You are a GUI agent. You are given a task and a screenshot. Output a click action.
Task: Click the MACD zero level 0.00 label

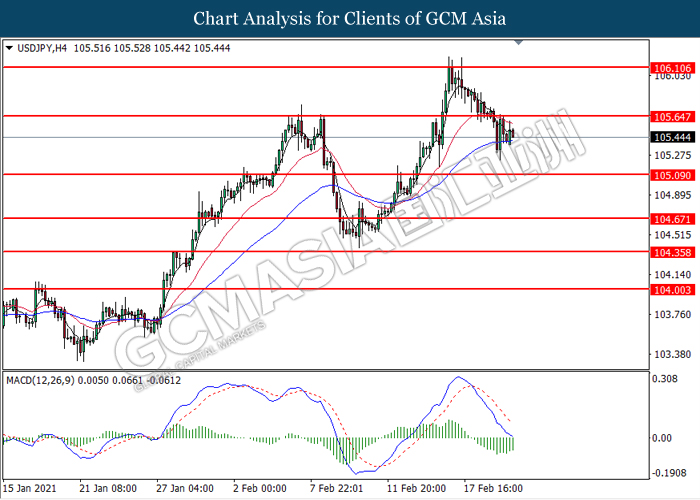click(x=662, y=438)
